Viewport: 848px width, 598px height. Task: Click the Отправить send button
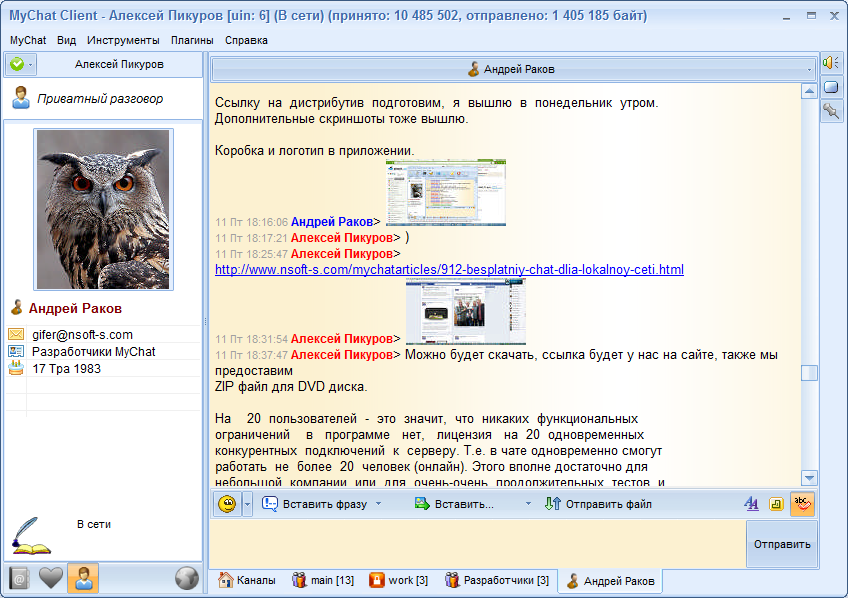coord(781,544)
